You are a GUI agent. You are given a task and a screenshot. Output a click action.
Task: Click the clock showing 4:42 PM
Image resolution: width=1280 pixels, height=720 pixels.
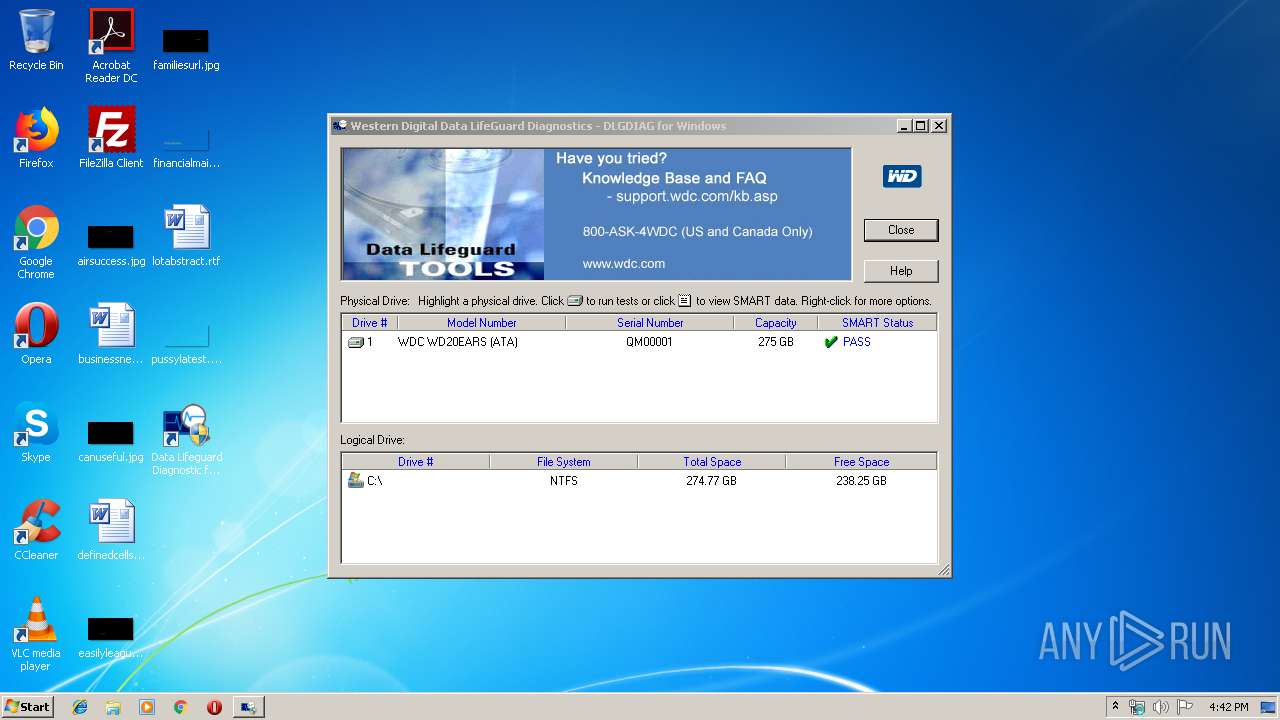pos(1228,707)
